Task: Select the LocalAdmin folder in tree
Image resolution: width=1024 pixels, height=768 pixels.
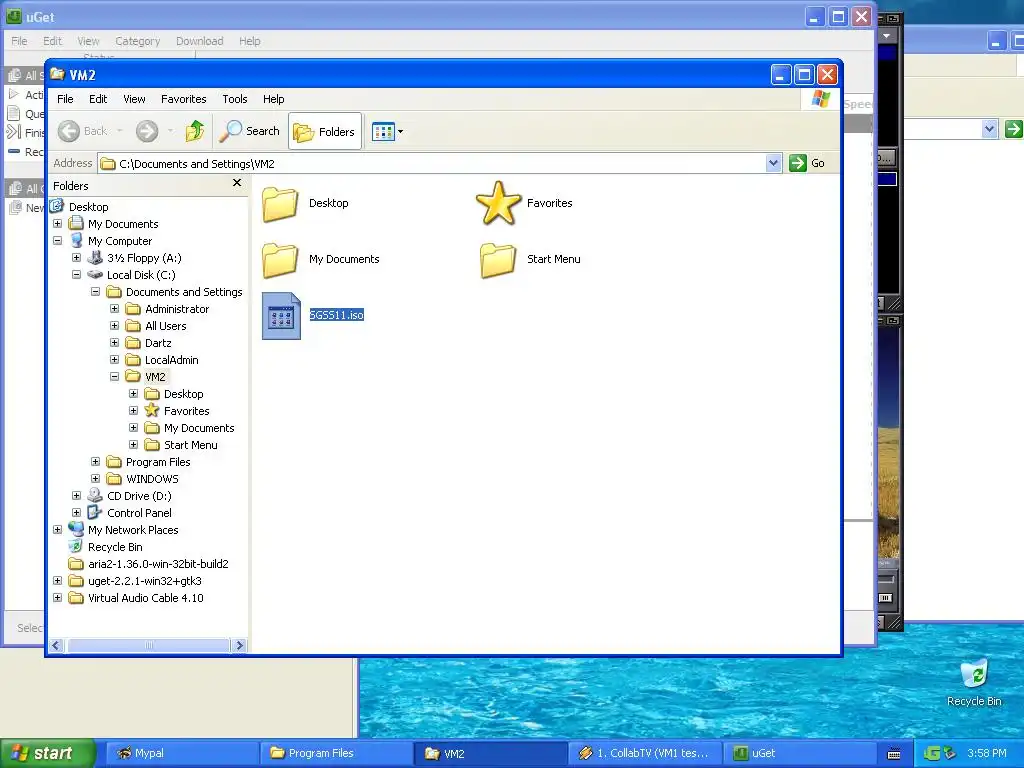Action: pos(162,360)
